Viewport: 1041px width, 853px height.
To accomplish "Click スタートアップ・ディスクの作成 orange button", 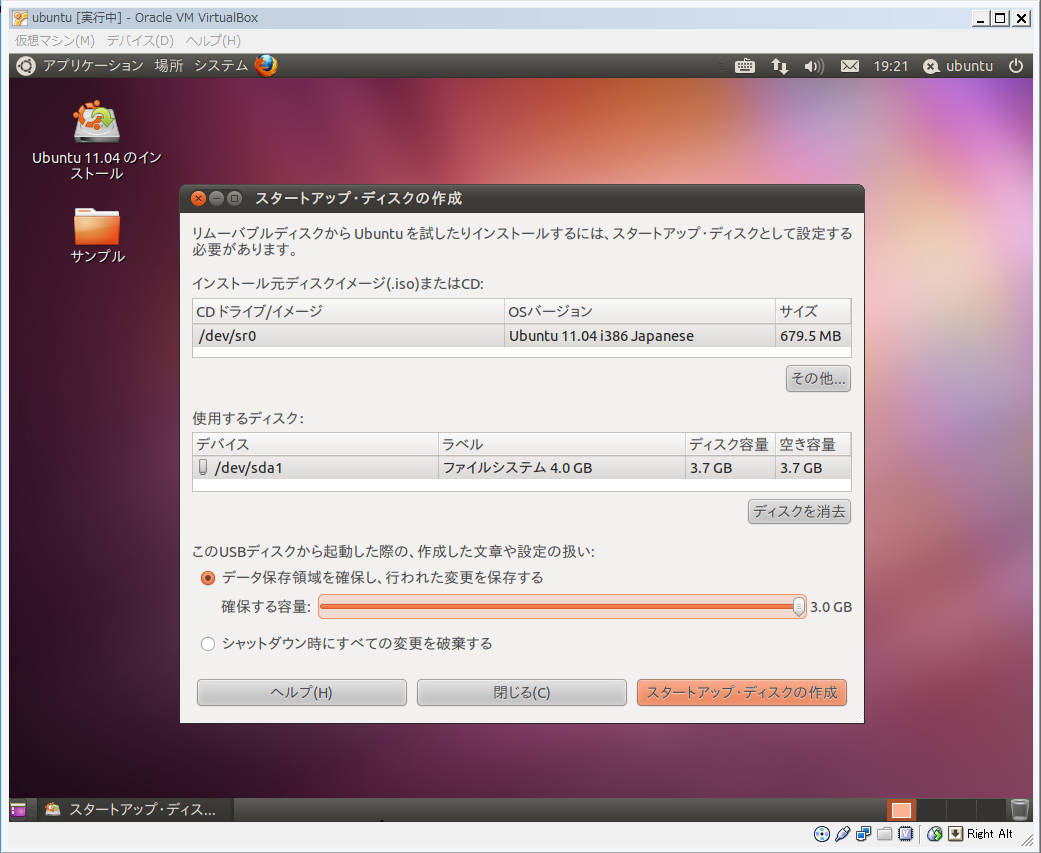I will [742, 692].
